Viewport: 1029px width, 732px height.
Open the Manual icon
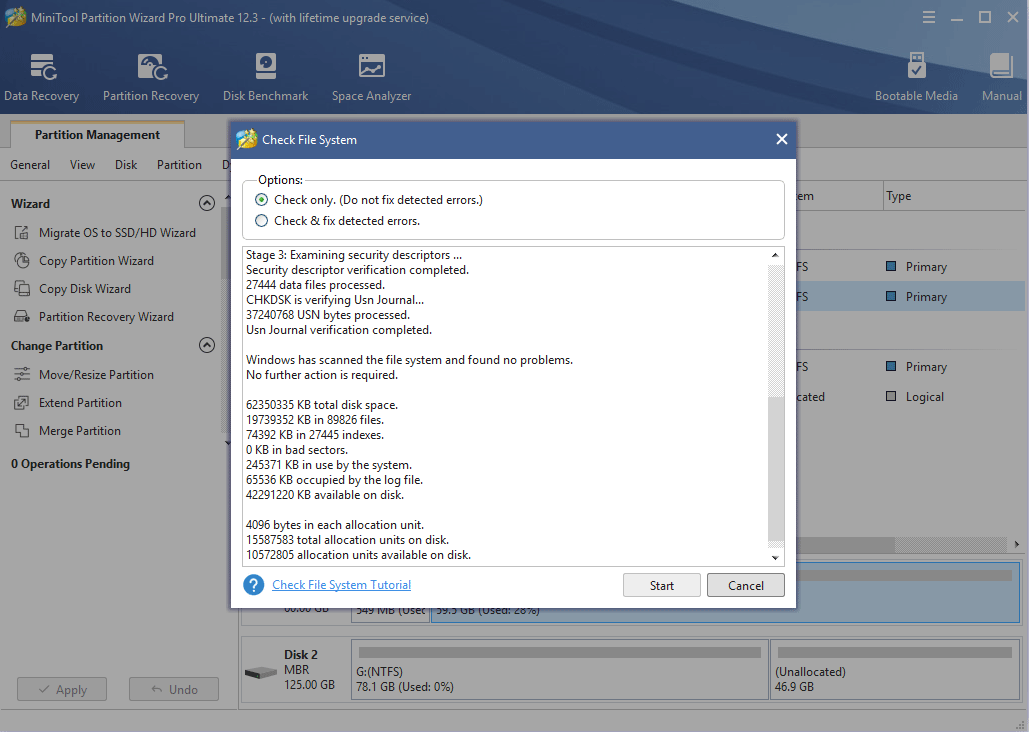tap(1001, 77)
